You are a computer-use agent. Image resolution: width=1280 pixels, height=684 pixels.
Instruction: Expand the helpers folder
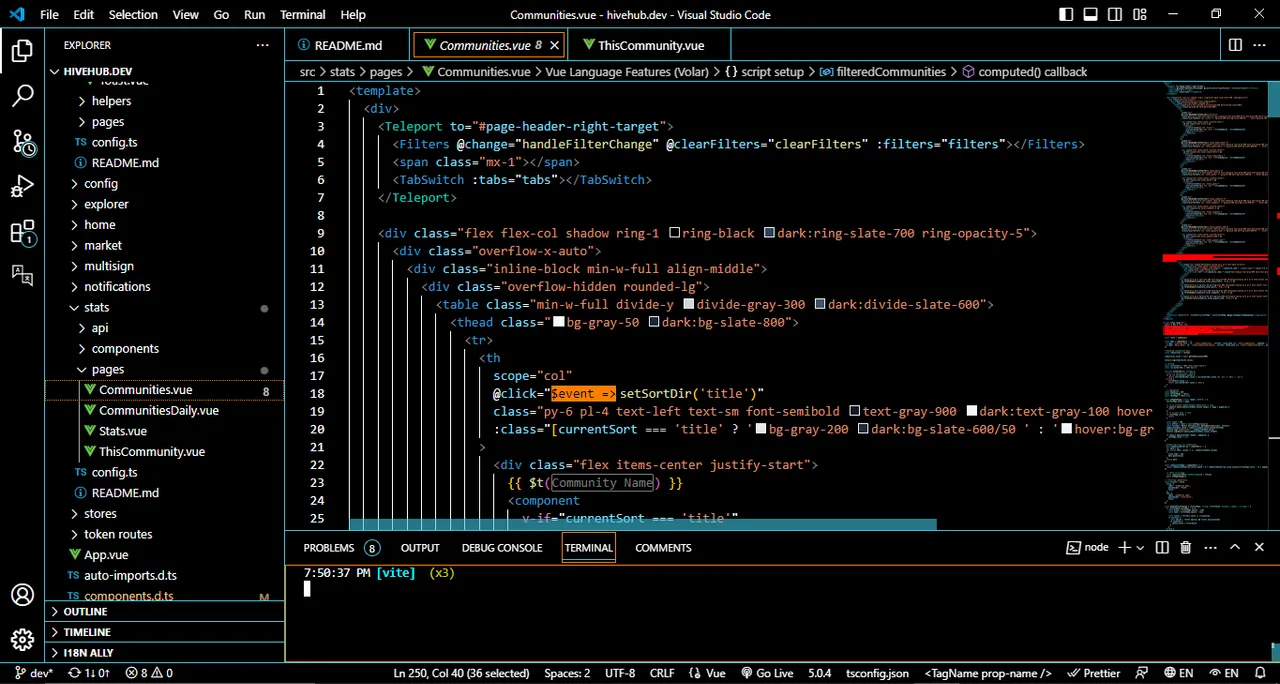111,101
